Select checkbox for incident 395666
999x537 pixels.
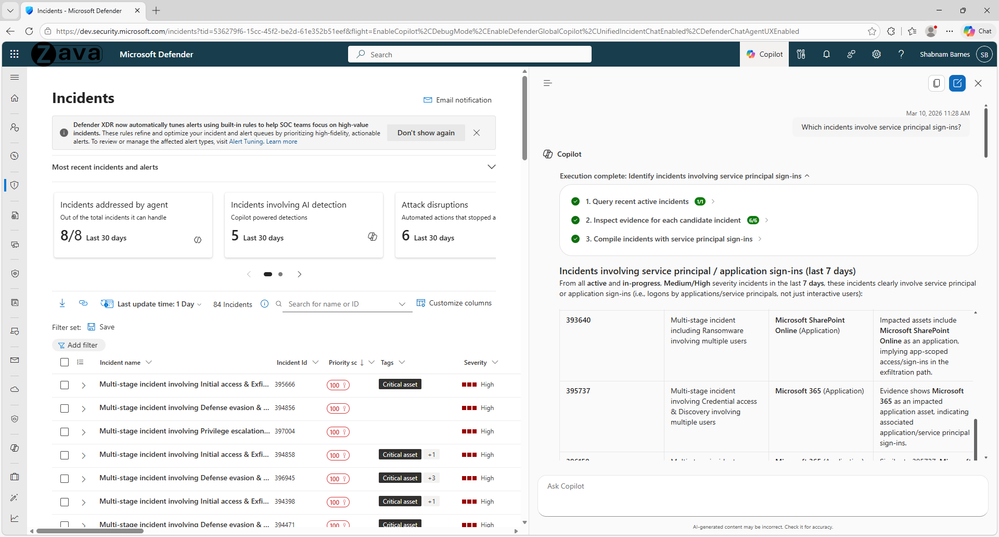pos(64,385)
